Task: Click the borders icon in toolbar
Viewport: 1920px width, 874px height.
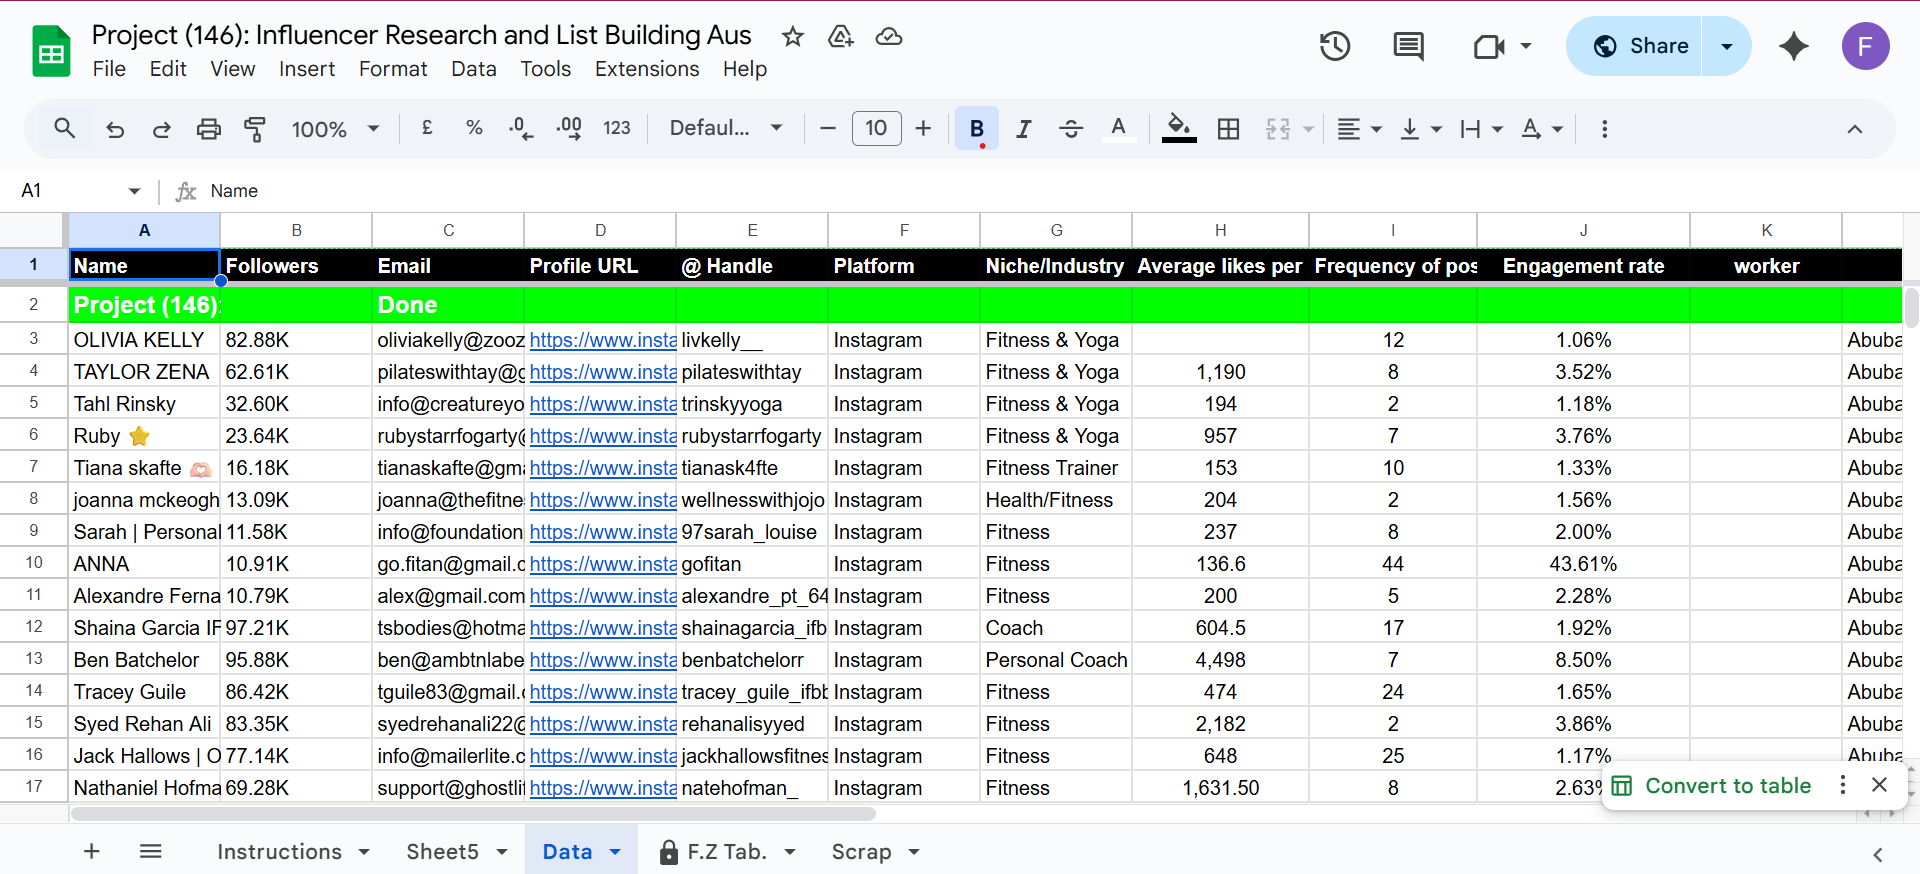Action: [1228, 129]
